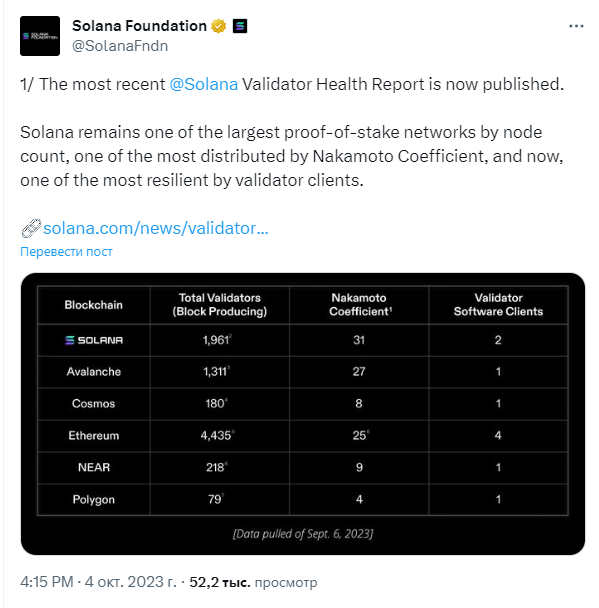
Task: Open the @SolanaFndn handle link
Action: [x=120, y=46]
